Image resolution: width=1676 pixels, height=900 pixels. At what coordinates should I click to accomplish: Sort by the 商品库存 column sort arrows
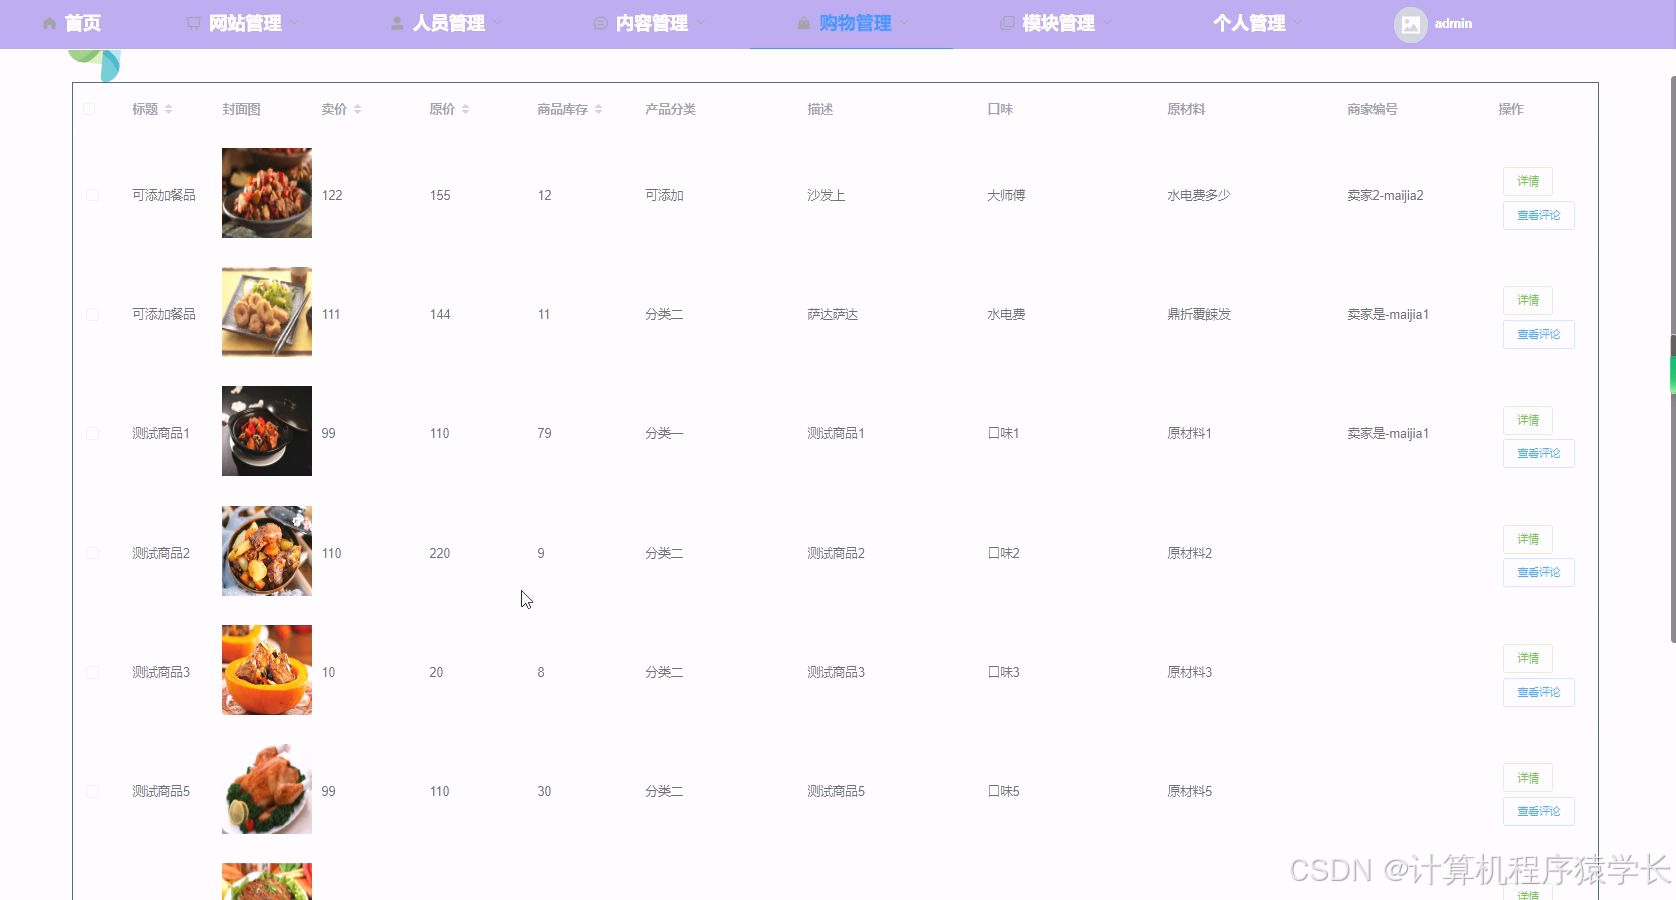click(598, 109)
